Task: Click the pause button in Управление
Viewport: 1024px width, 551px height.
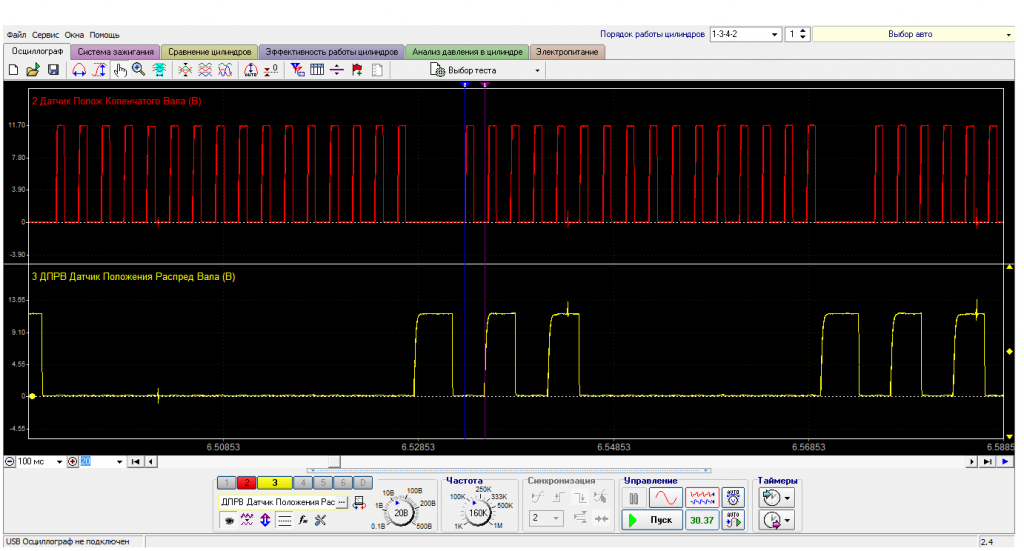Action: tap(634, 499)
